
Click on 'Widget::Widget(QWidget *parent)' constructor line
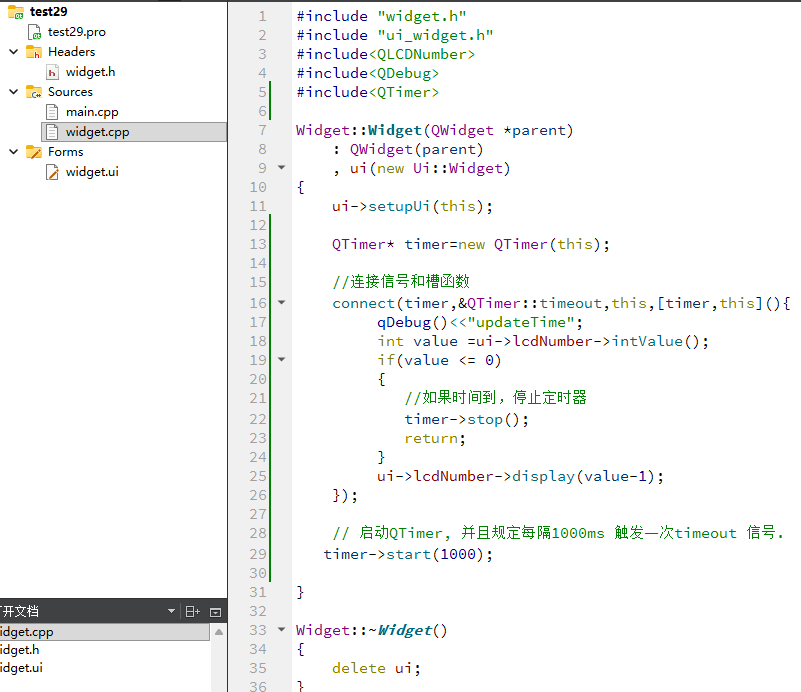(434, 130)
